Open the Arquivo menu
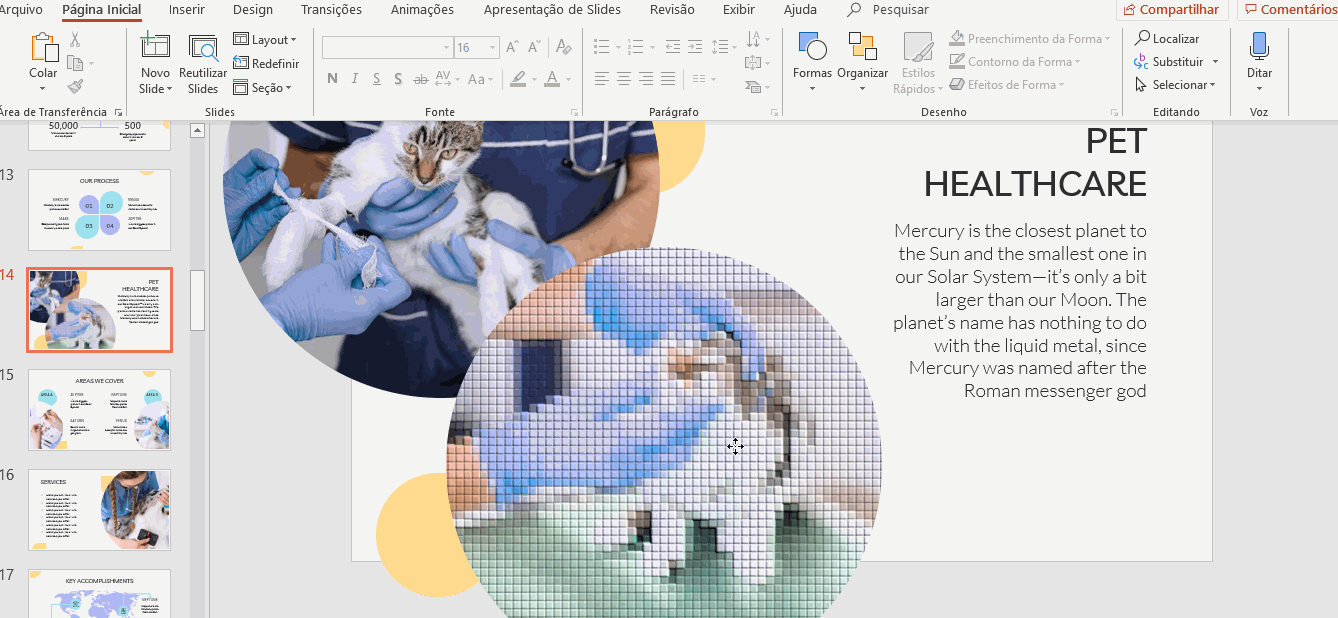 pos(21,10)
